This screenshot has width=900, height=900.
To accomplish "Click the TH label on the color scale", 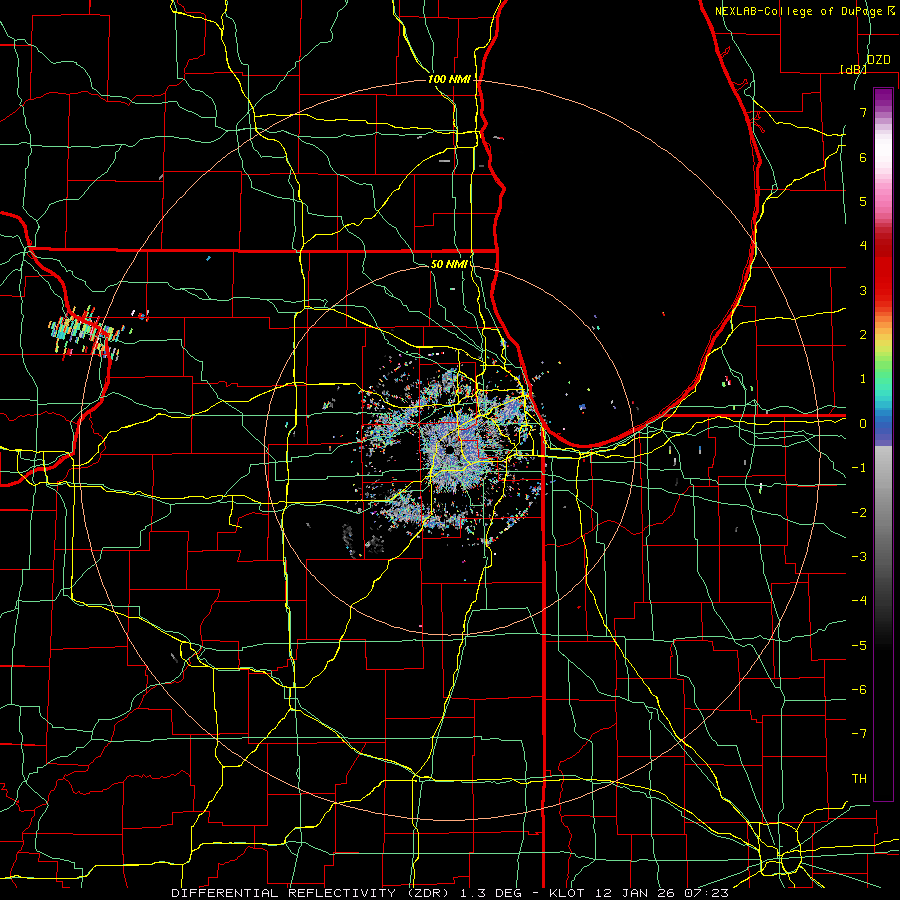I will click(859, 778).
